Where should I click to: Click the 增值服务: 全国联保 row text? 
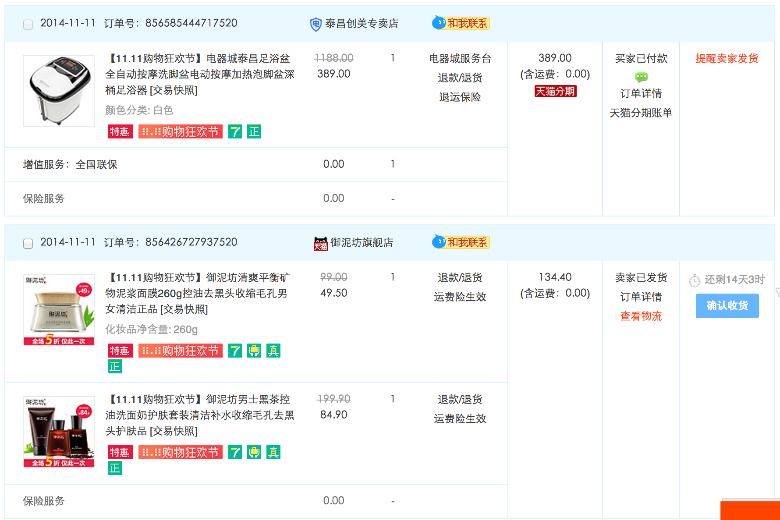[x=70, y=164]
